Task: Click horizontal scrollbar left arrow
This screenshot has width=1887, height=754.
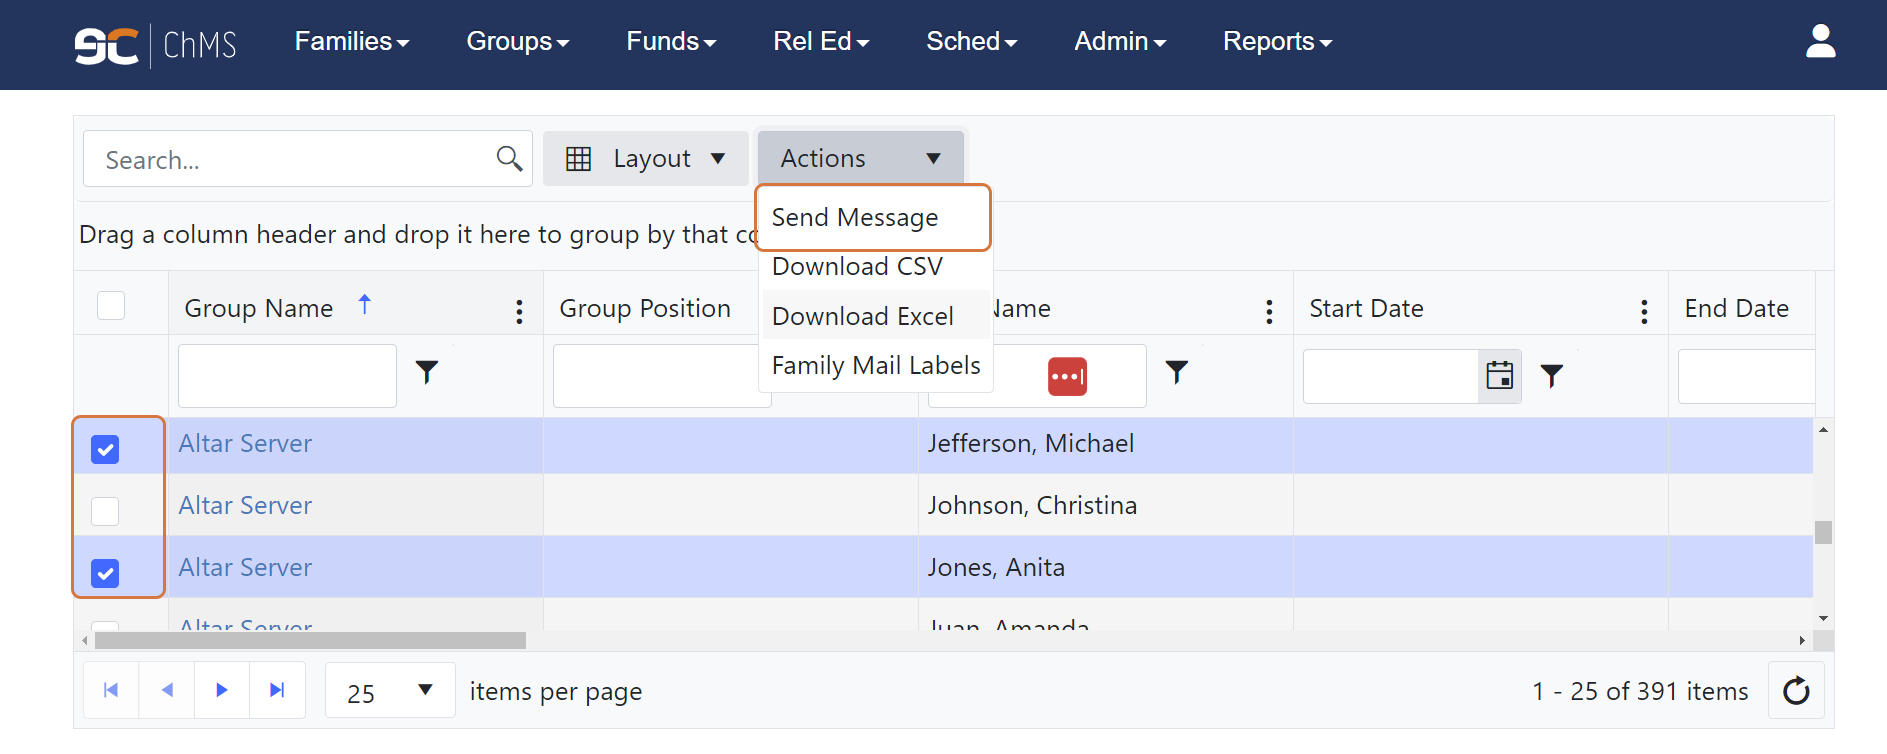Action: (85, 640)
